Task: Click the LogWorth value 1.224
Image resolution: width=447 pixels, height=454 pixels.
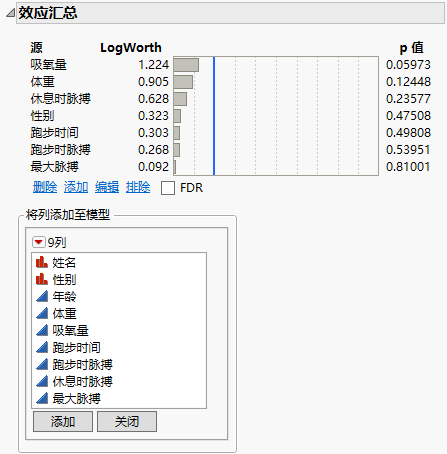Action: pos(154,65)
